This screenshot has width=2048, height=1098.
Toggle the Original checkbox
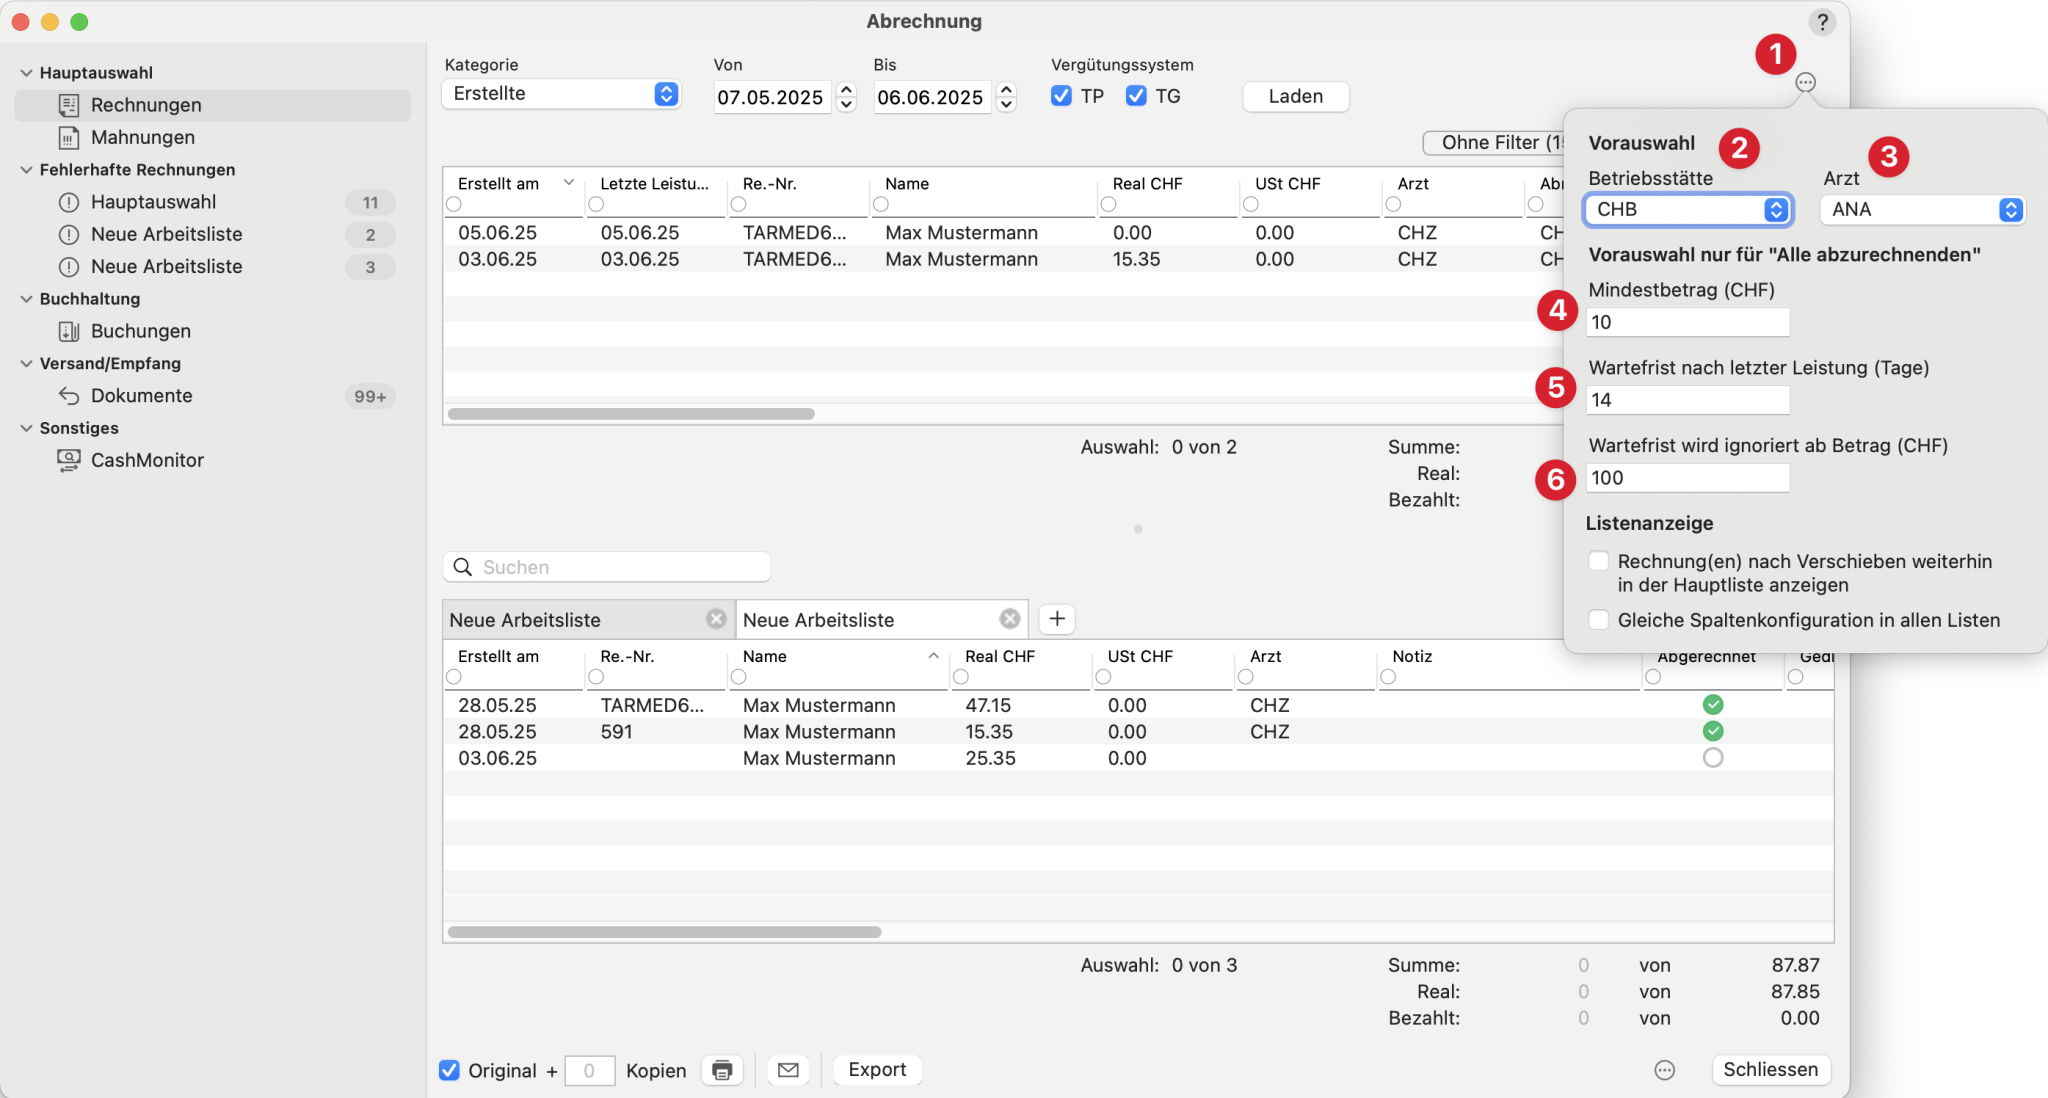(450, 1070)
